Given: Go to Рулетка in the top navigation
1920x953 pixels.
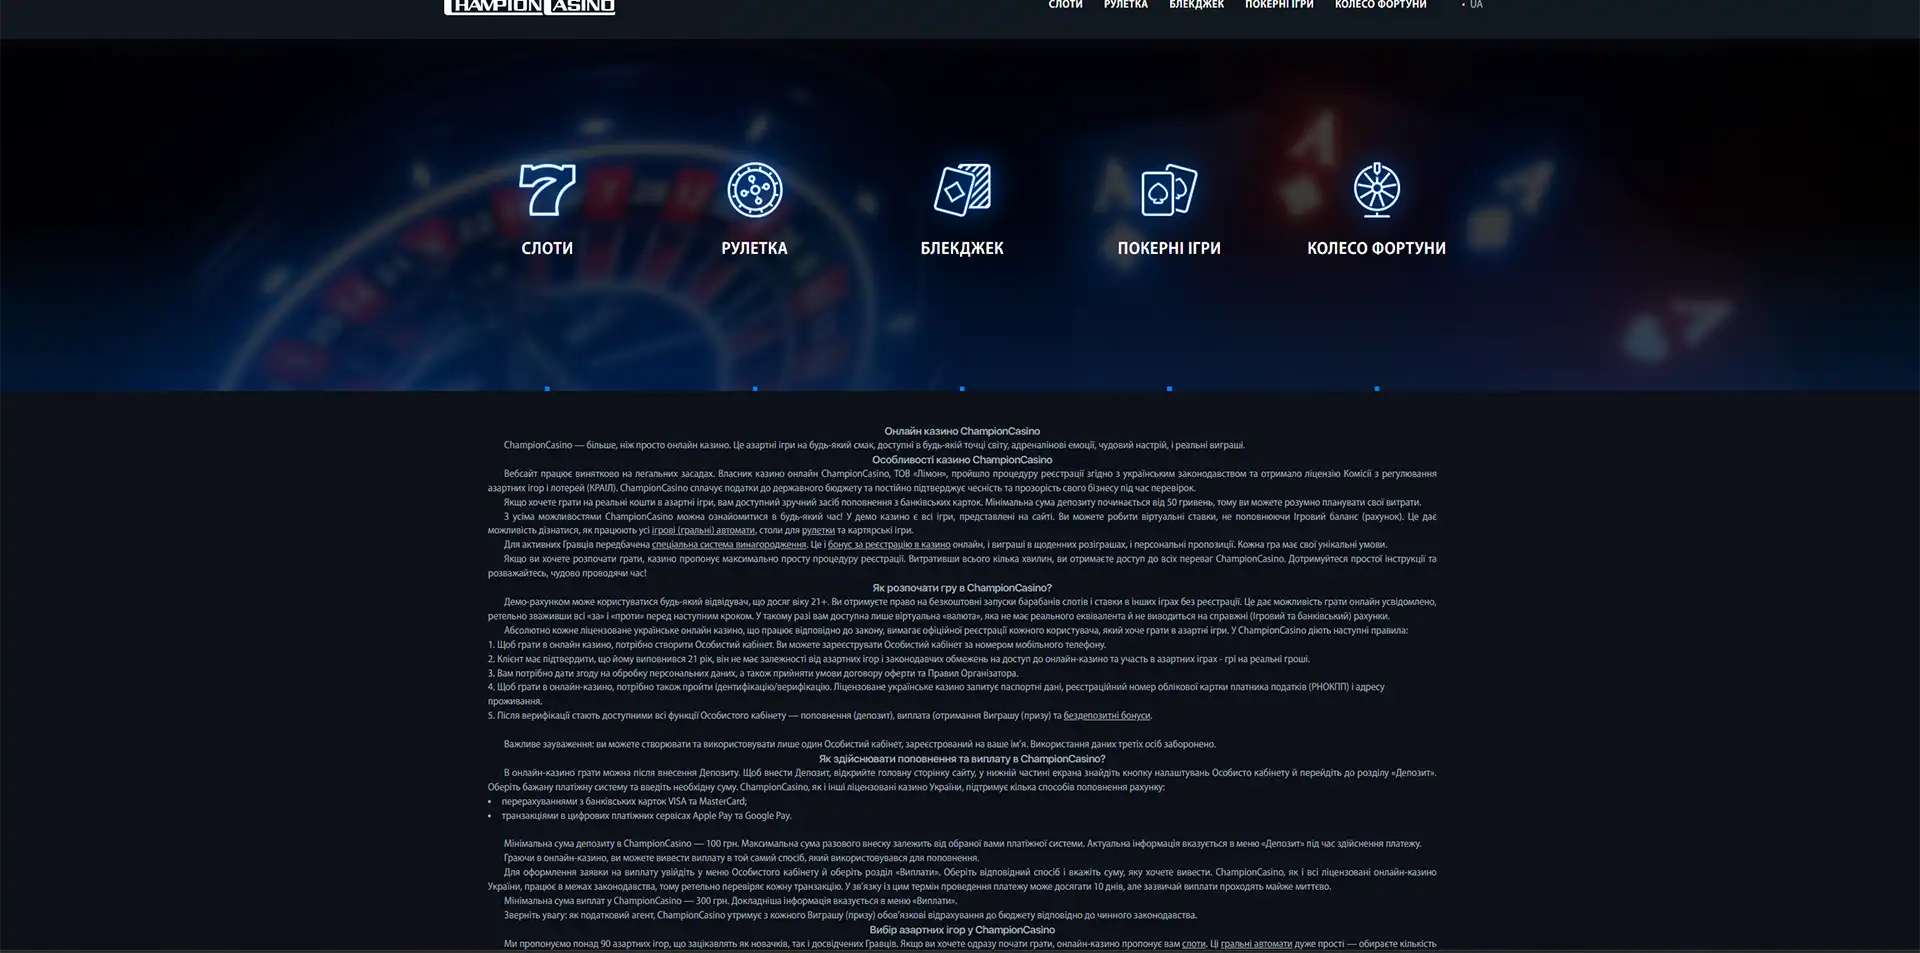Looking at the screenshot, I should 1125,5.
